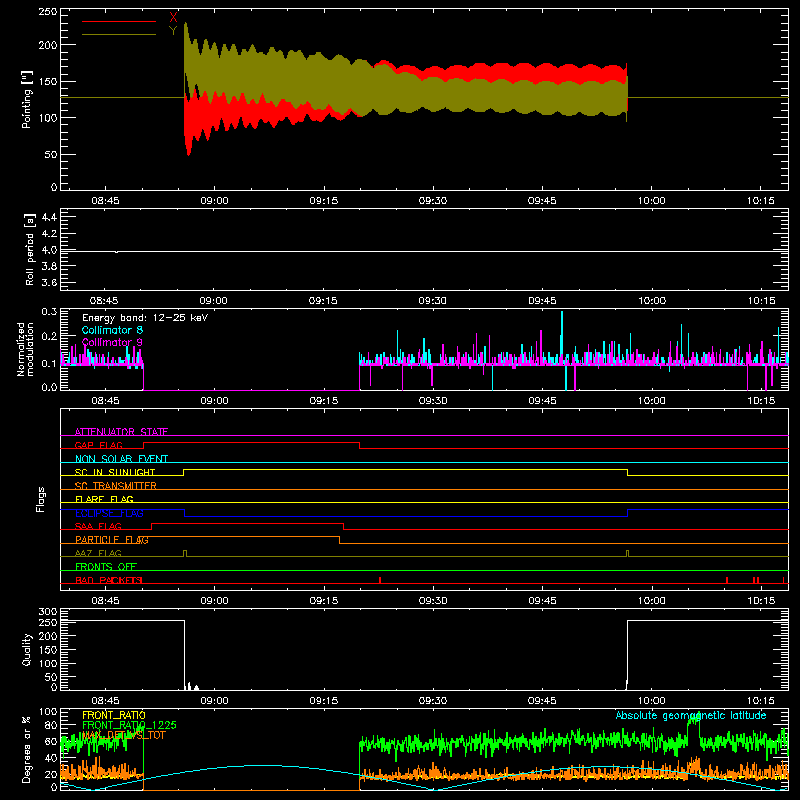This screenshot has height=800, width=800.
Task: Select the FLARE_FLAG label
Action: [x=104, y=499]
